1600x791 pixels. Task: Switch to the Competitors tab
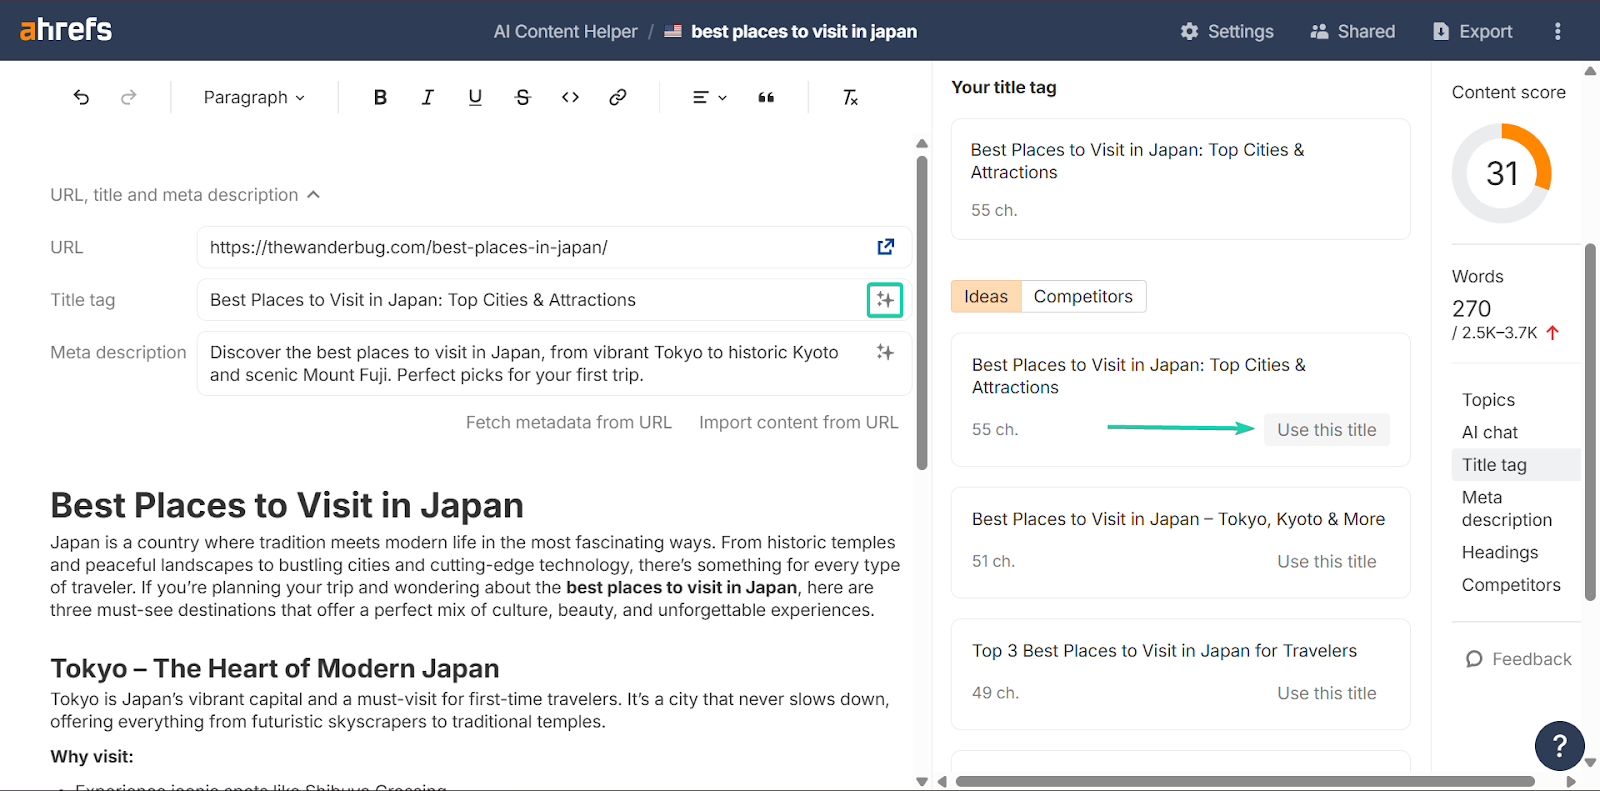1083,296
